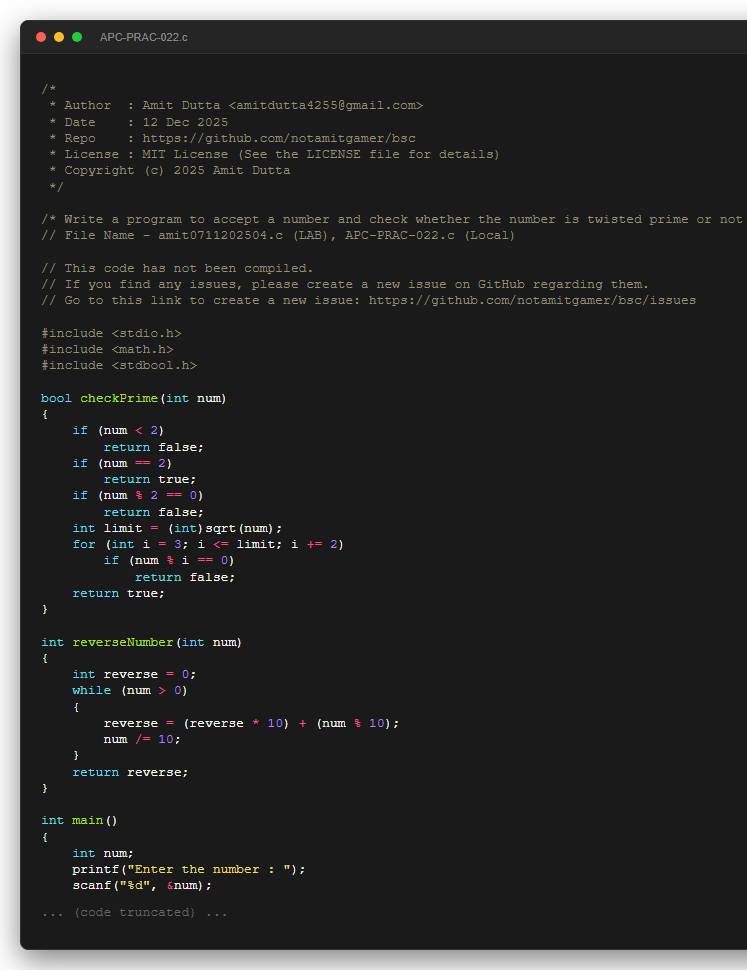Click the 'int limit = (int)sqrt(num);' line
Screen dimensions: 747x970
[x=177, y=528]
